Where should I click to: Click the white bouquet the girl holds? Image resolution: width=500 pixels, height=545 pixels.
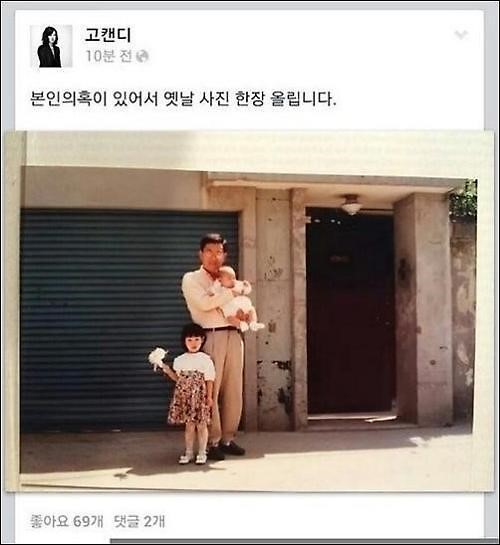point(157,359)
